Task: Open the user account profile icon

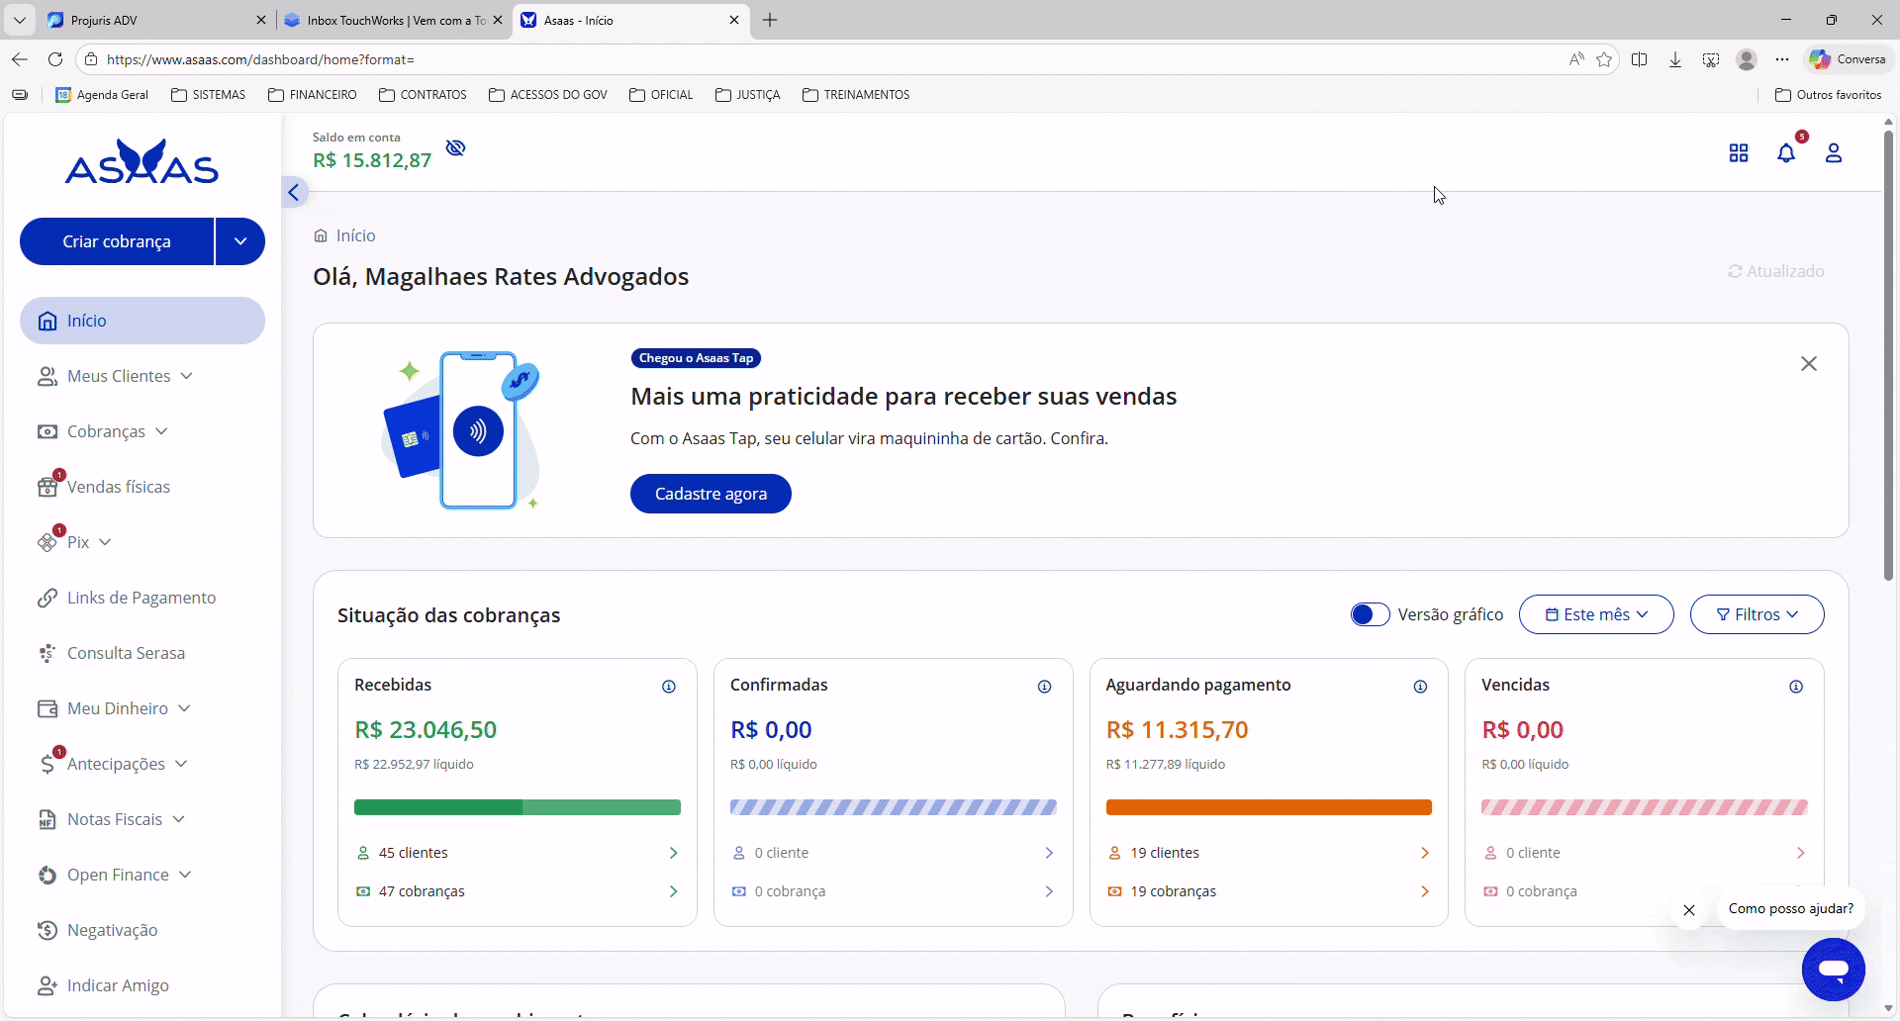Action: pyautogui.click(x=1833, y=153)
